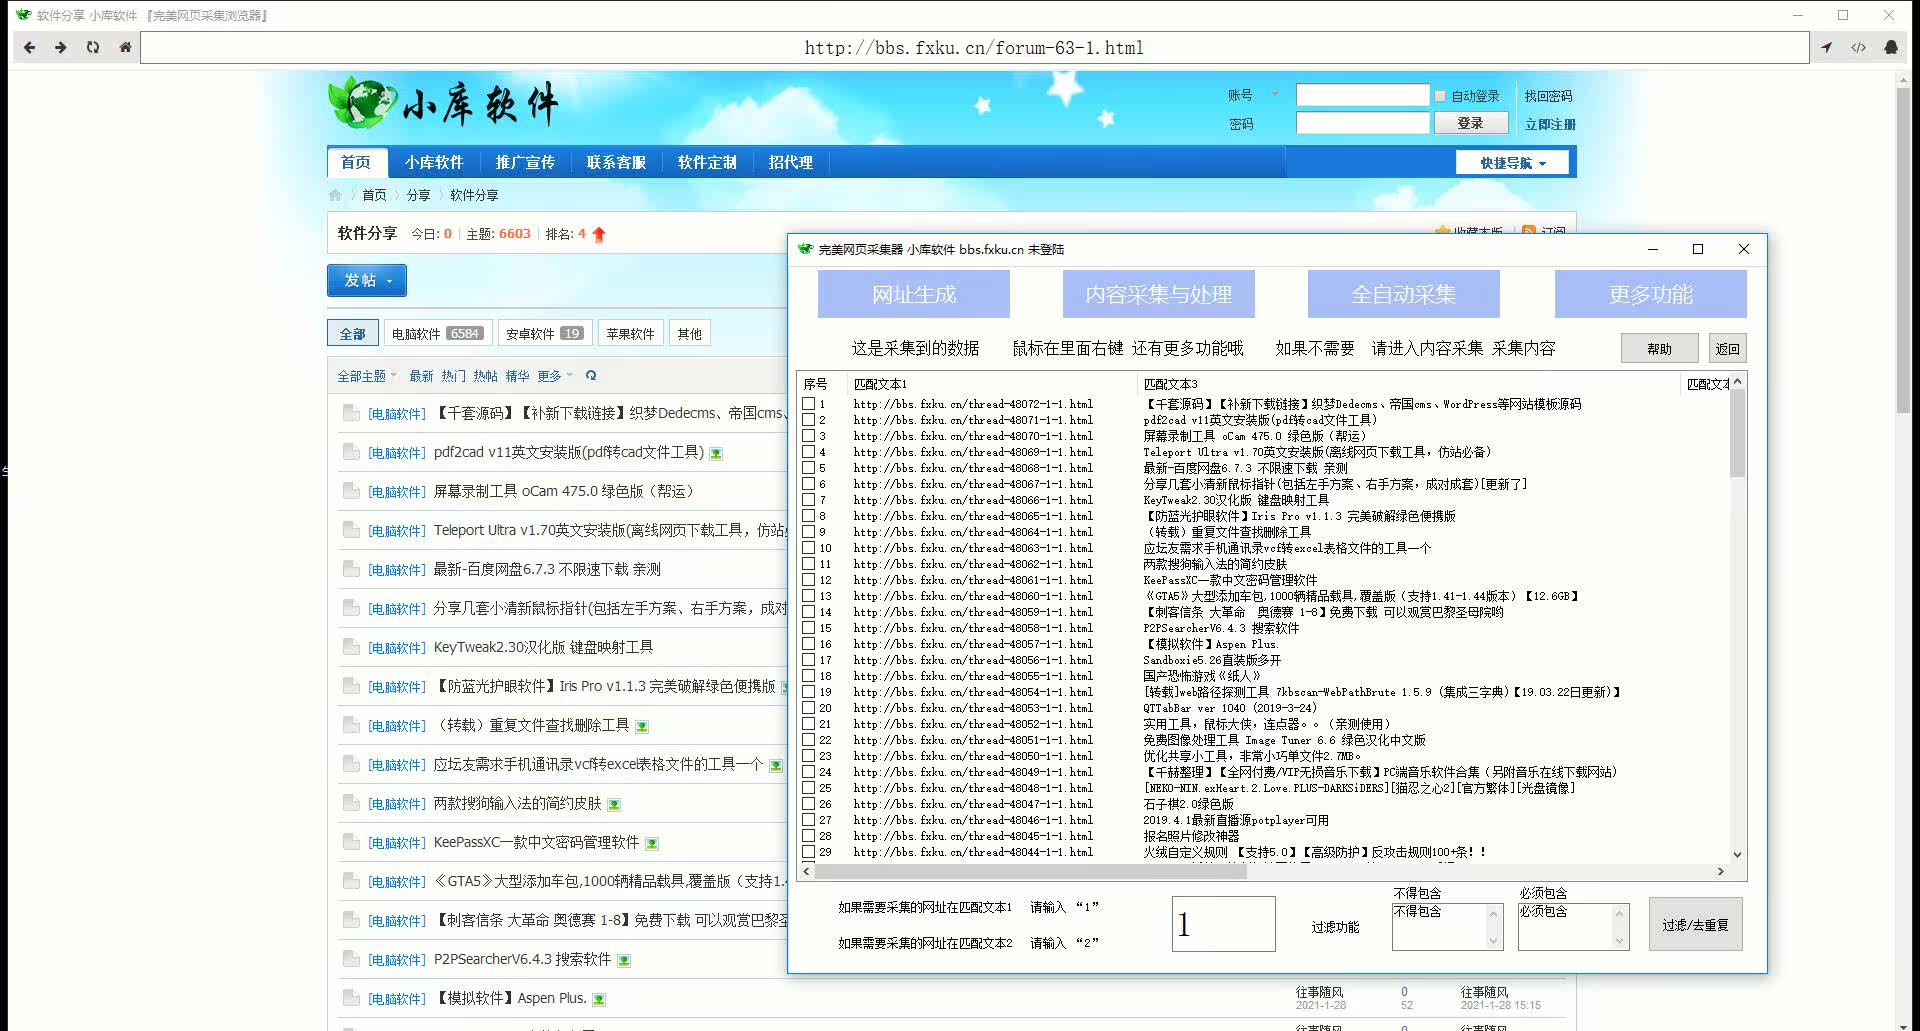Click the 登录 login button
The width and height of the screenshot is (1920, 1031).
pos(1470,123)
